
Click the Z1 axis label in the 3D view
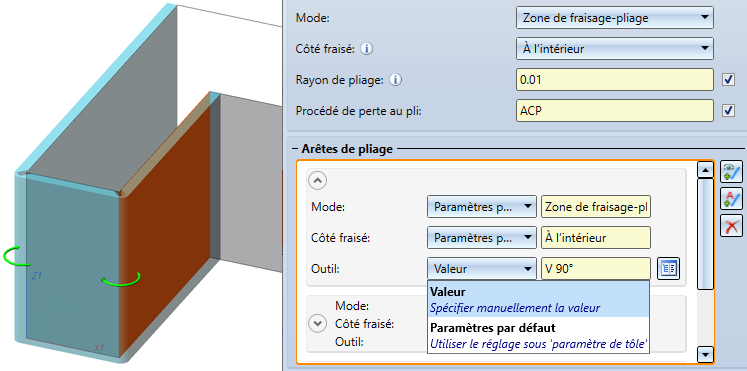(38, 276)
